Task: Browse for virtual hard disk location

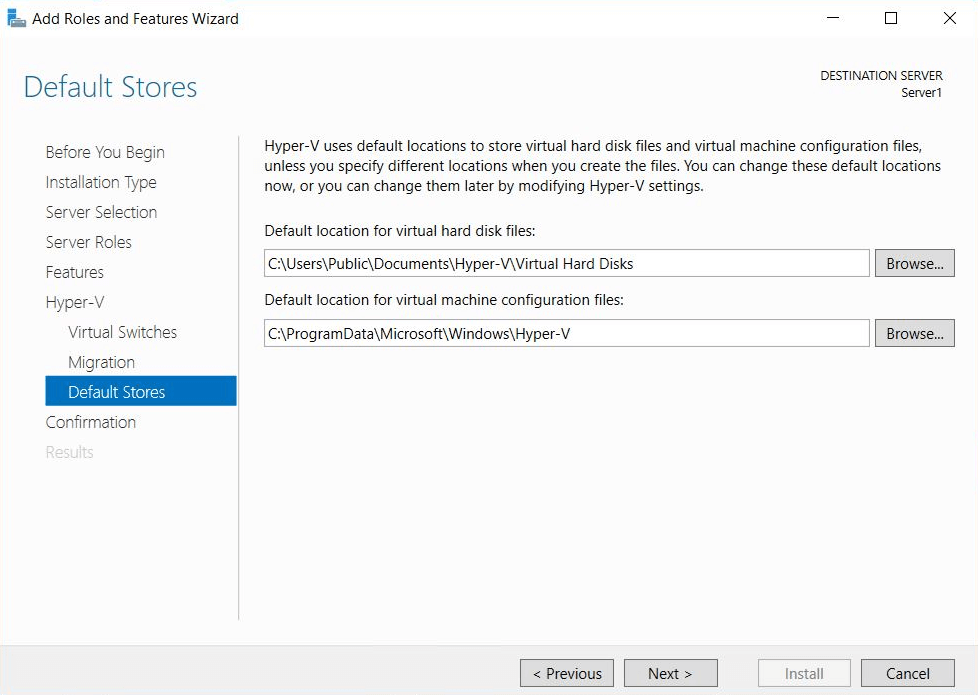Action: pyautogui.click(x=913, y=263)
